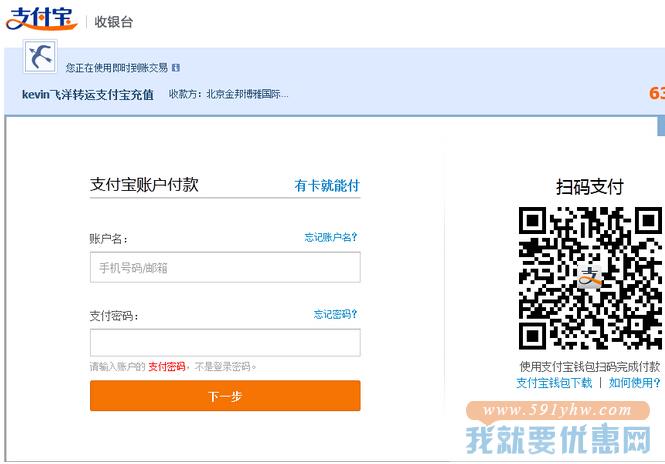Select the 支付宝账户付款 tab heading

pos(144,184)
